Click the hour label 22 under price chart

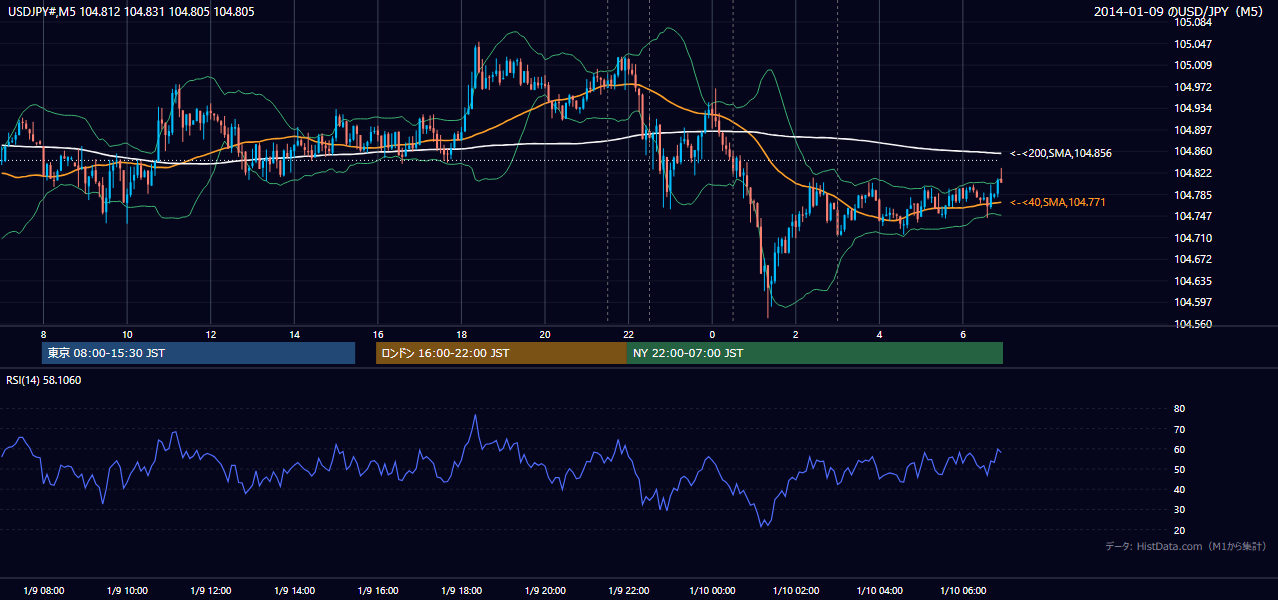tap(628, 334)
